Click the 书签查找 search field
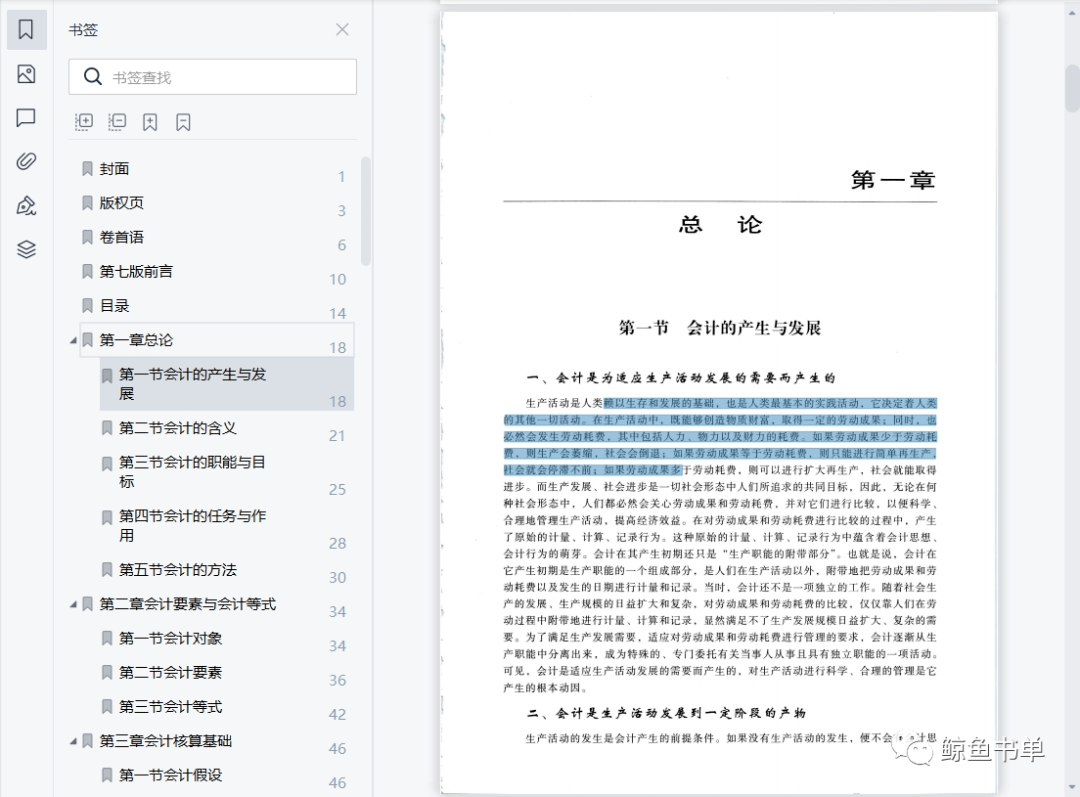 coord(212,76)
